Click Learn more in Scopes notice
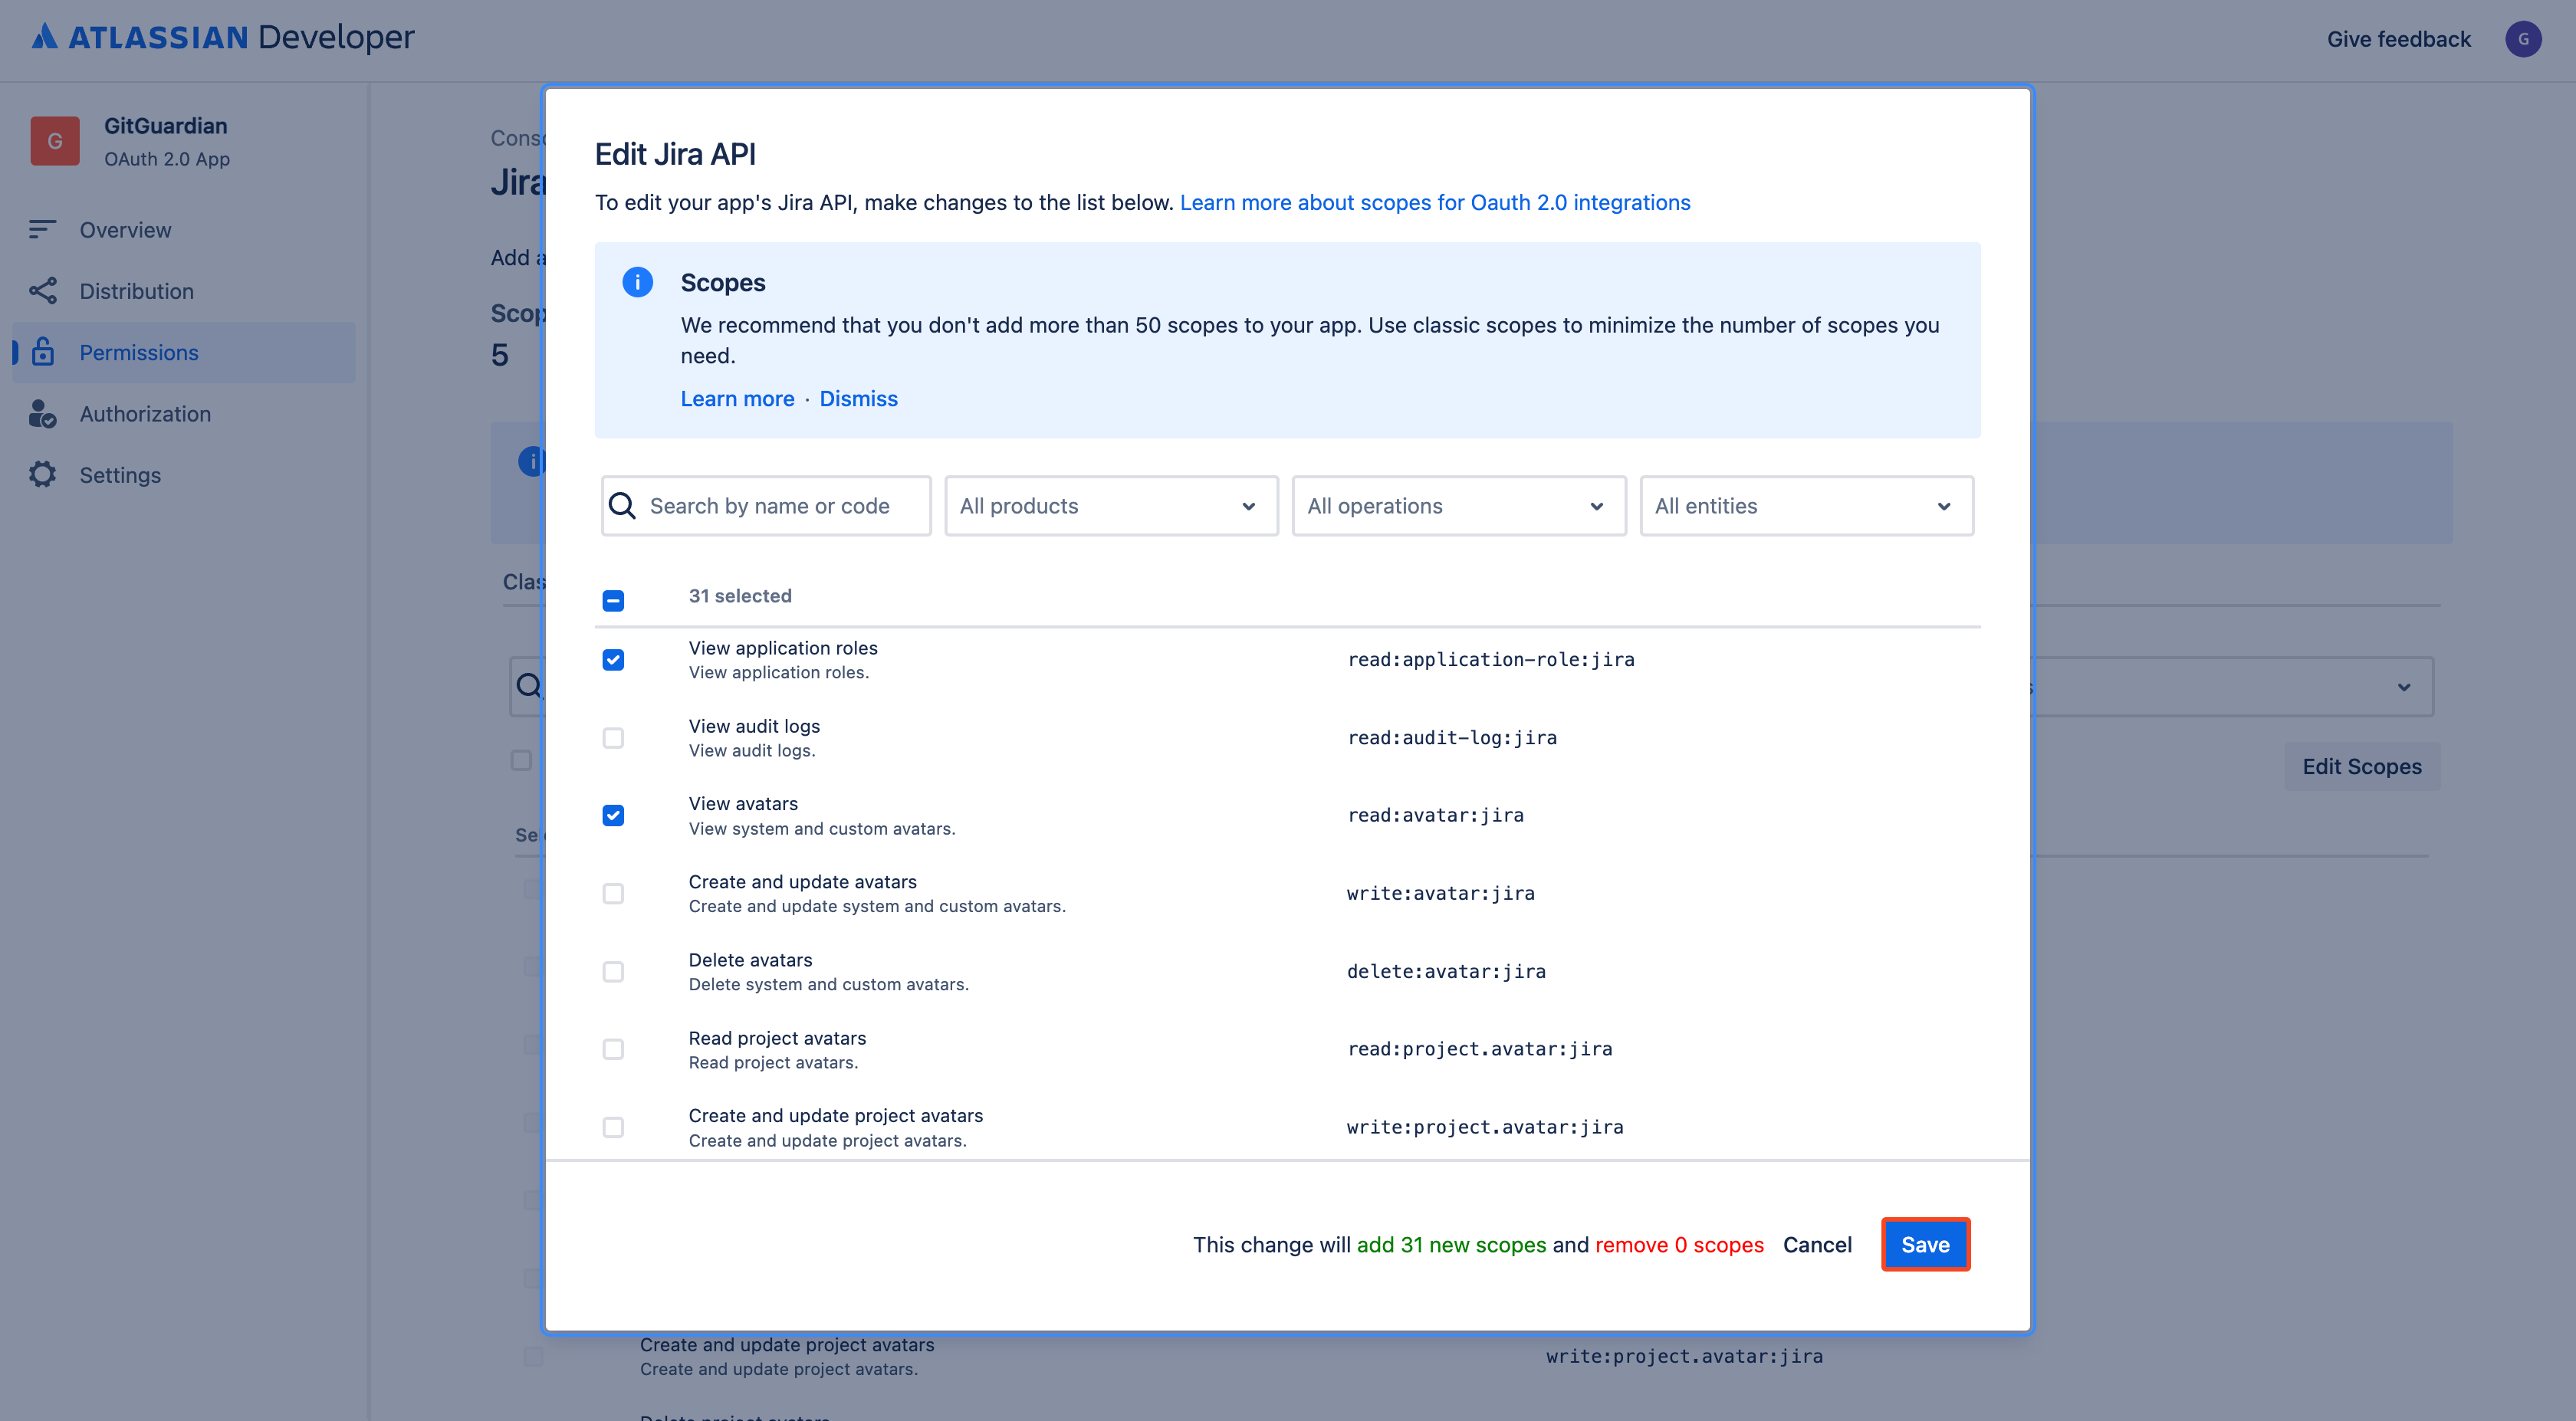 click(x=737, y=399)
